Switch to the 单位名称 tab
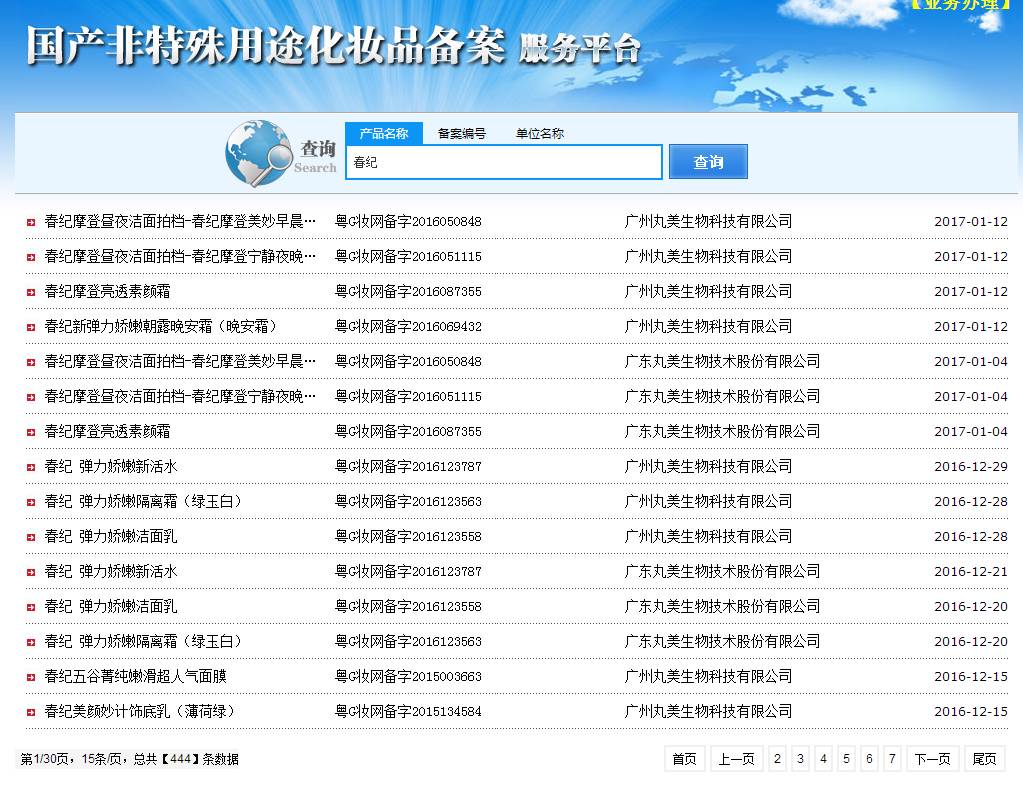The width and height of the screenshot is (1023, 785). tap(540, 133)
